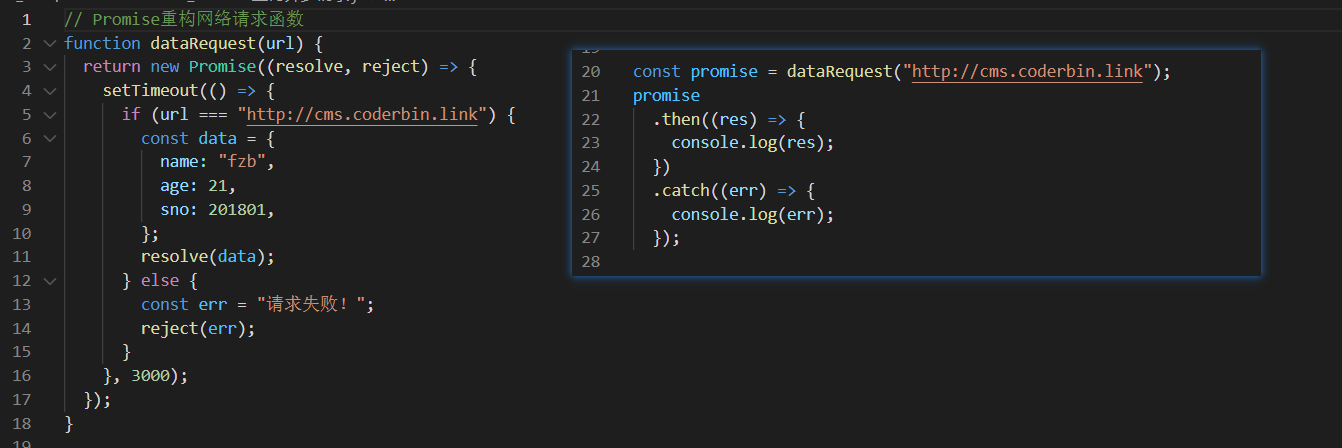Click the "dataRequest" call on line 20
The width and height of the screenshot is (1342, 448).
840,71
